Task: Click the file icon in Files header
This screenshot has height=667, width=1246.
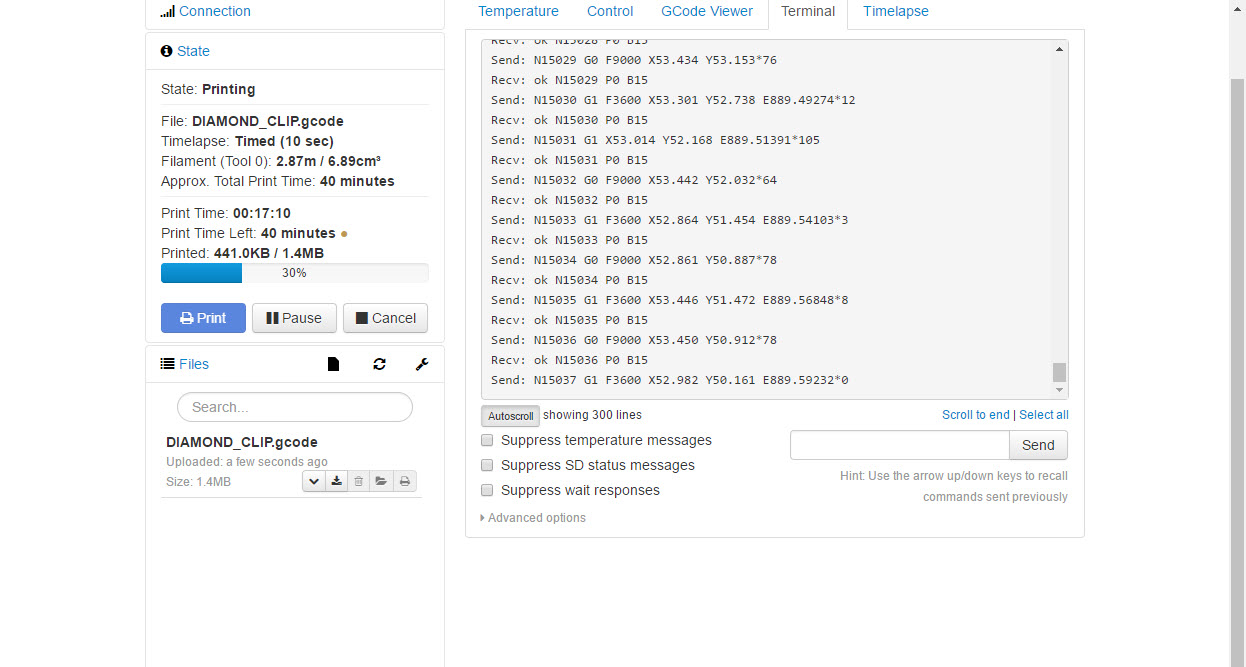Action: coord(333,365)
